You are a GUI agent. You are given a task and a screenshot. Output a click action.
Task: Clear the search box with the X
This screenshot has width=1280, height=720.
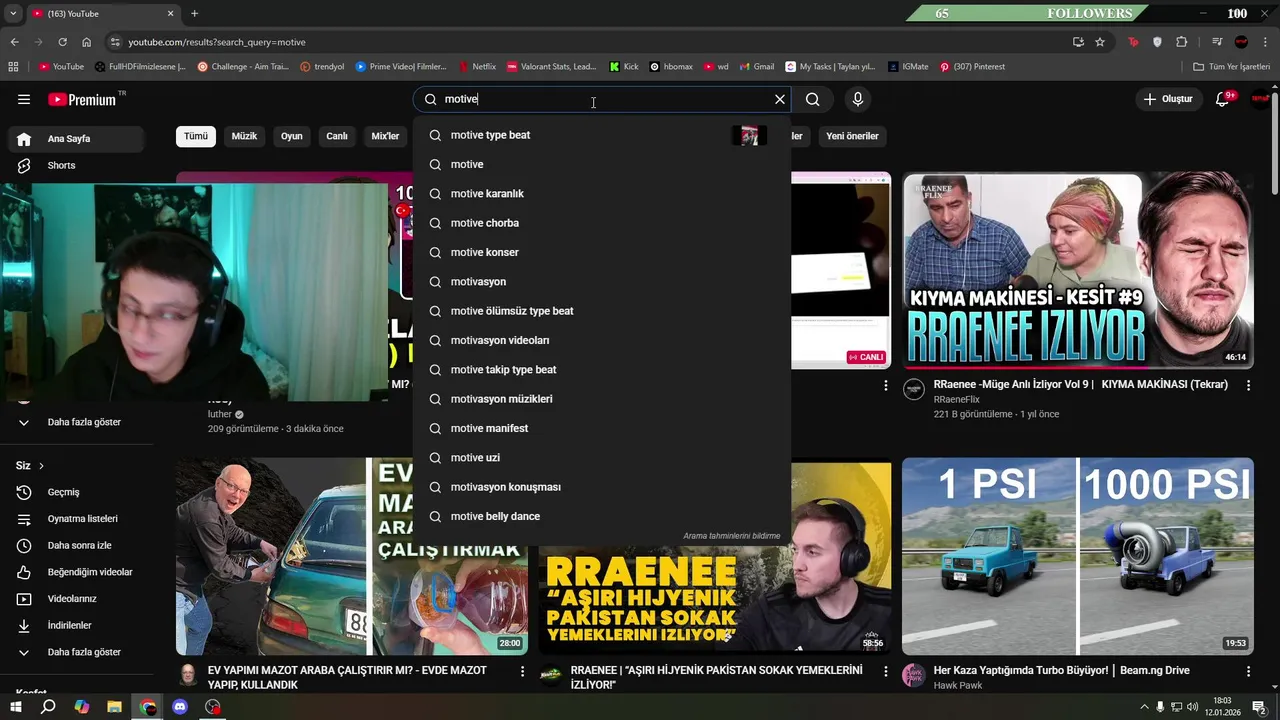[780, 99]
